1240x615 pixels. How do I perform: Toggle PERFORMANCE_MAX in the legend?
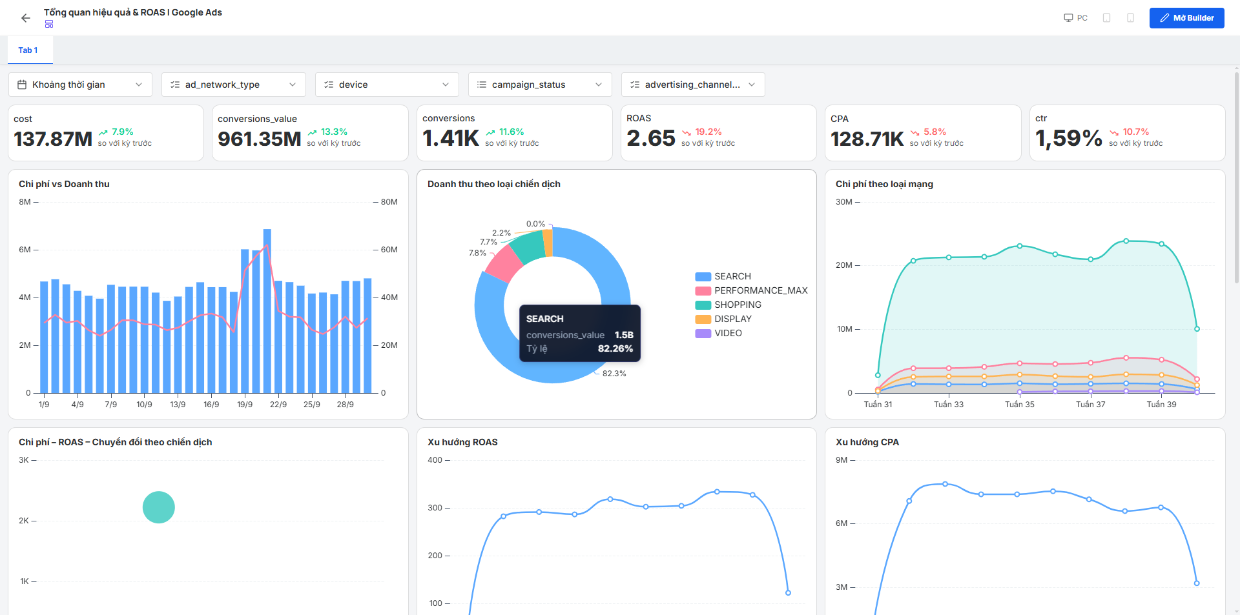pyautogui.click(x=751, y=290)
